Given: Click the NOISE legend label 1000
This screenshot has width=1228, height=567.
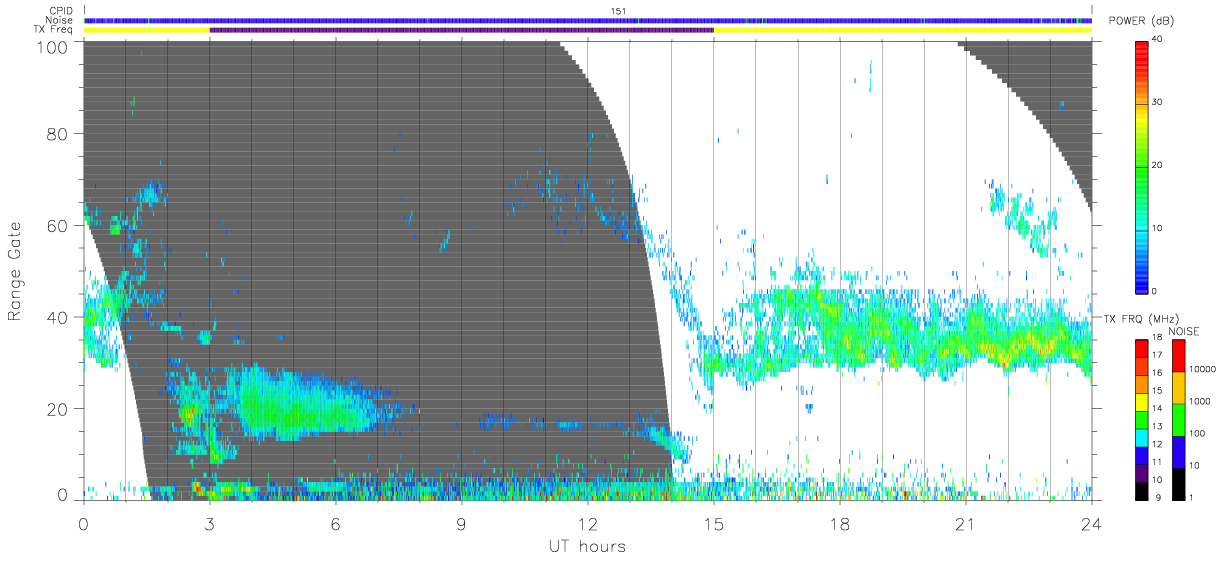Looking at the screenshot, I should pos(1200,401).
